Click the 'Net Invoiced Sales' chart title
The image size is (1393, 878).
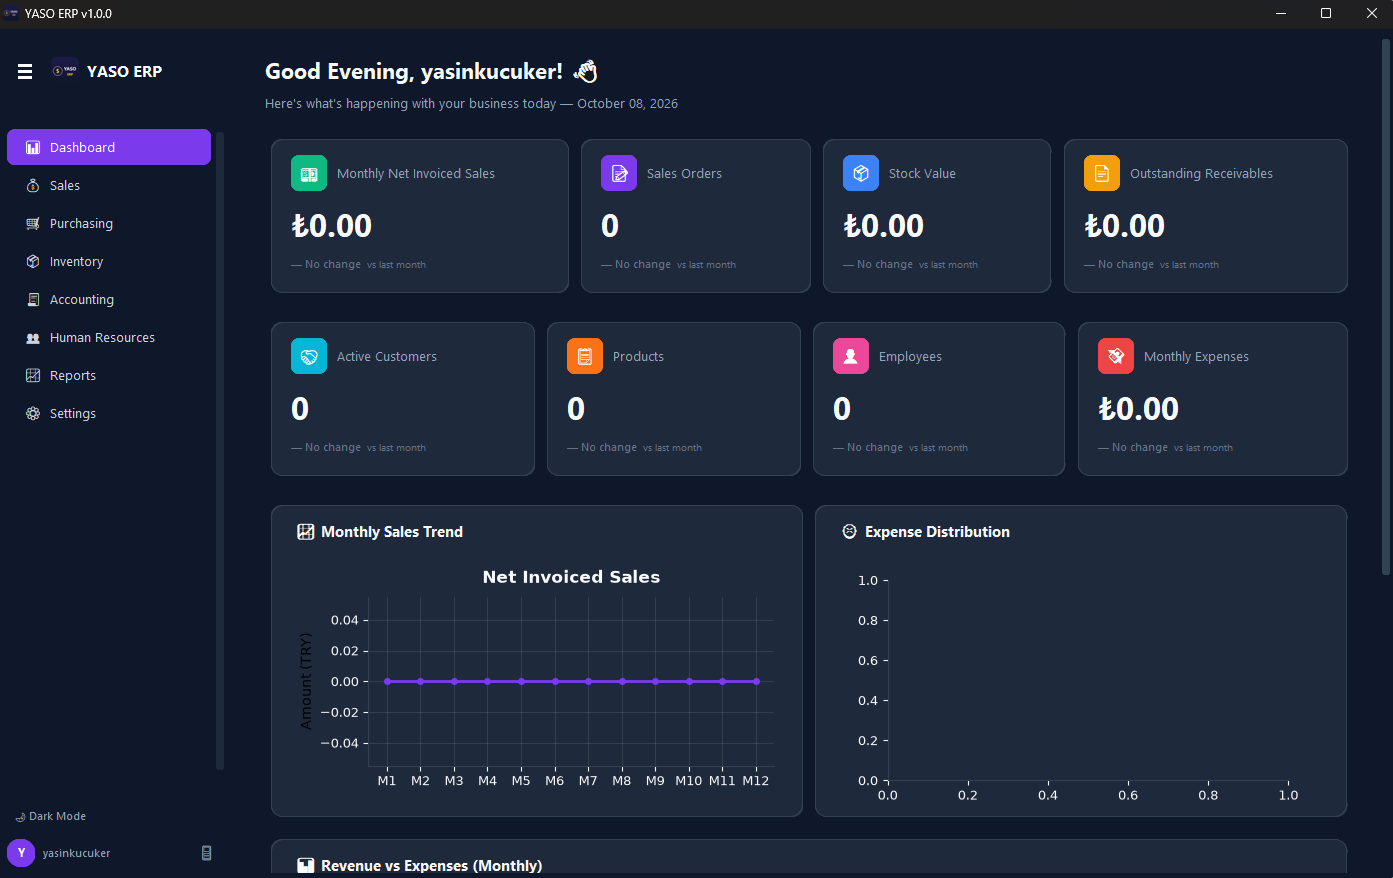coord(571,577)
